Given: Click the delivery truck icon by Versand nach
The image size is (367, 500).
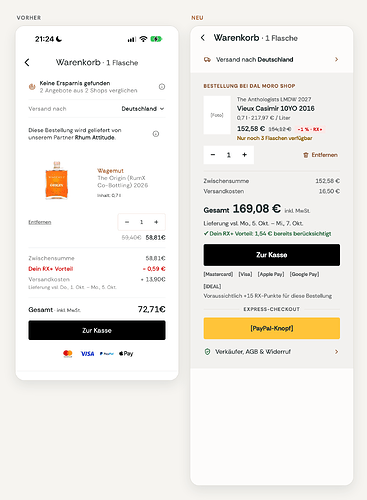Looking at the screenshot, I should pyautogui.click(x=207, y=60).
